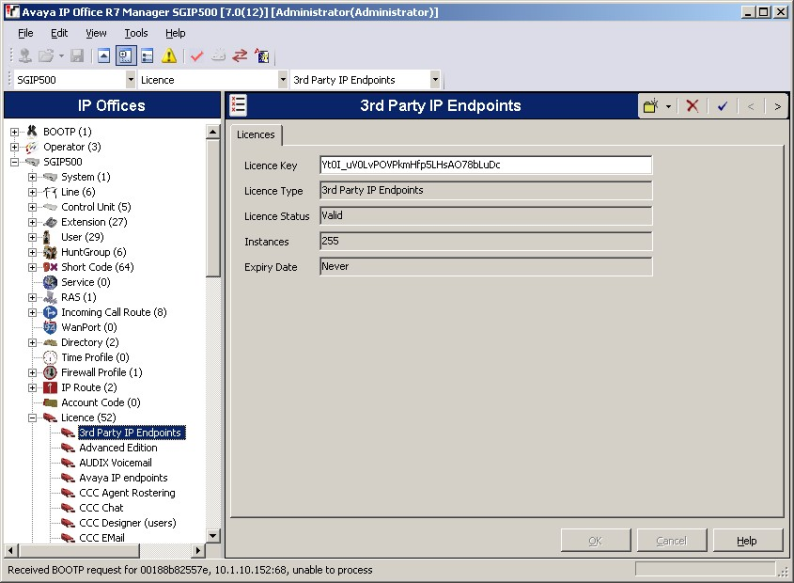Select the Licences tab
The height and width of the screenshot is (583, 794).
[x=256, y=134]
